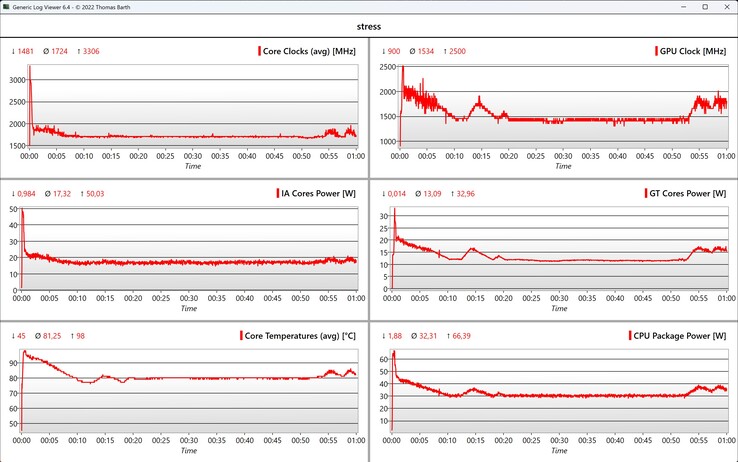738x462 pixels.
Task: Click the red Core Clocks legend marker
Action: (x=259, y=51)
